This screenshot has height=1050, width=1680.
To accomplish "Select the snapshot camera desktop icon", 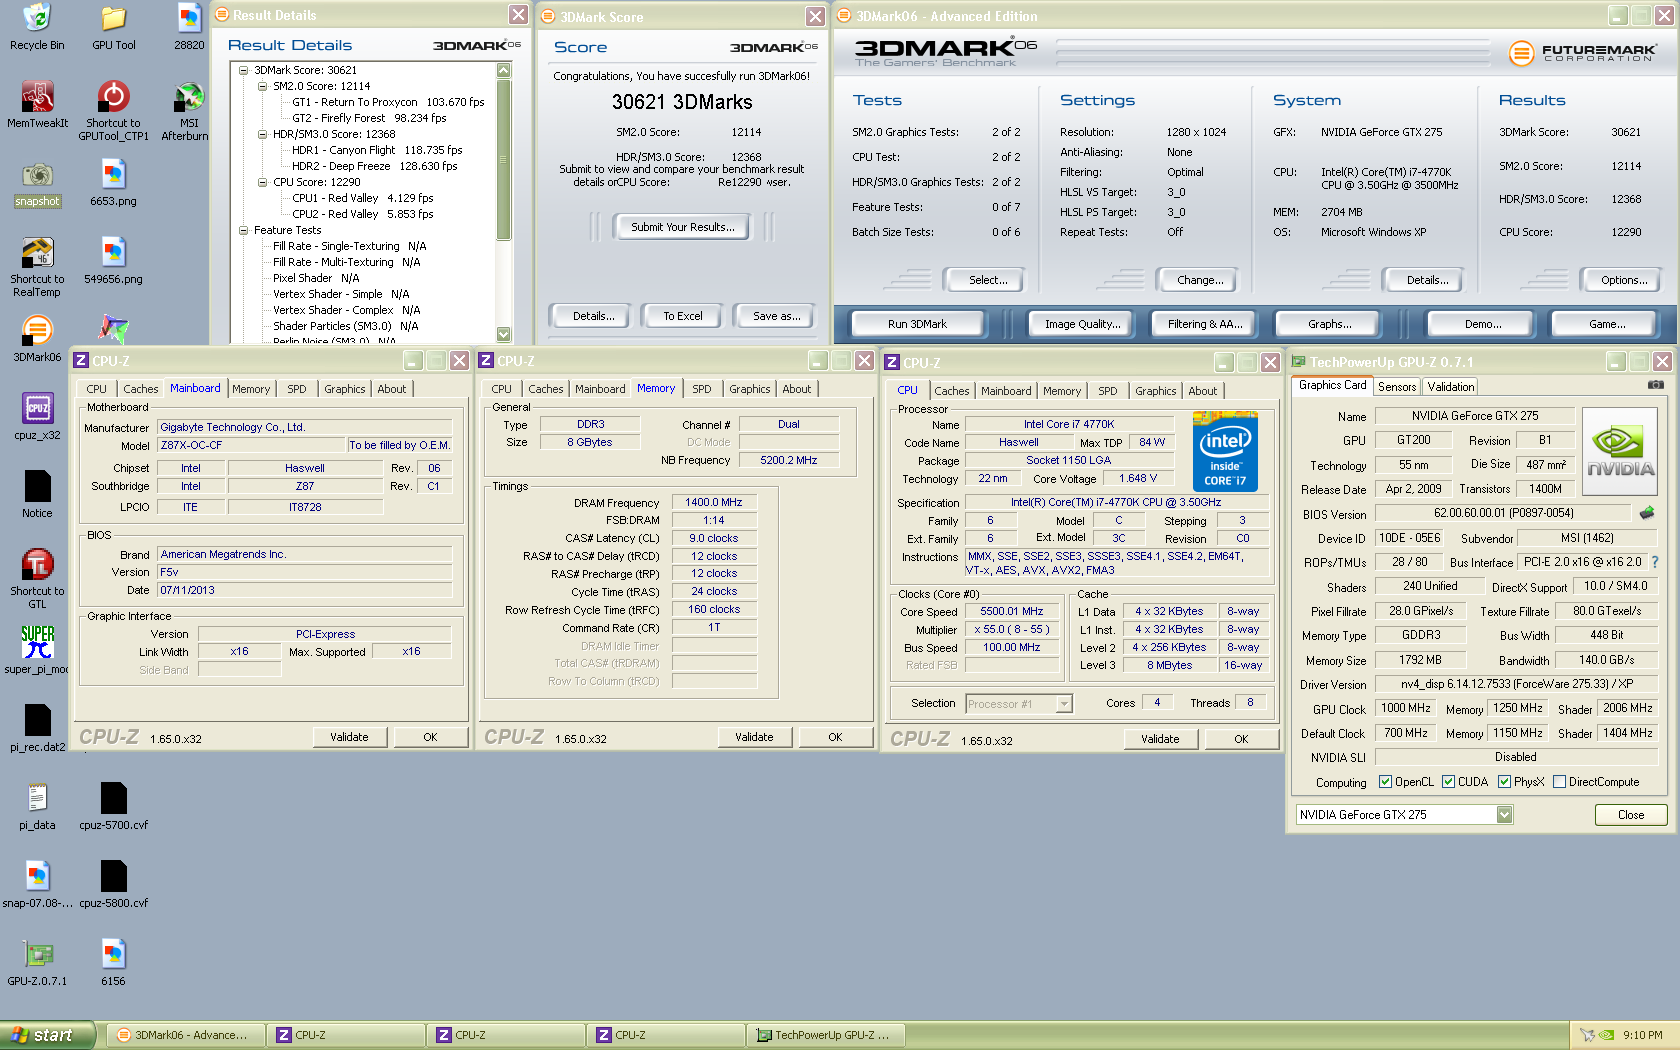I will [x=37, y=183].
